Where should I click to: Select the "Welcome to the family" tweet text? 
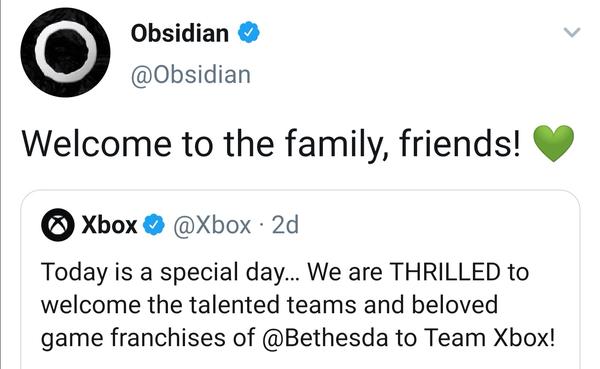pos(271,144)
